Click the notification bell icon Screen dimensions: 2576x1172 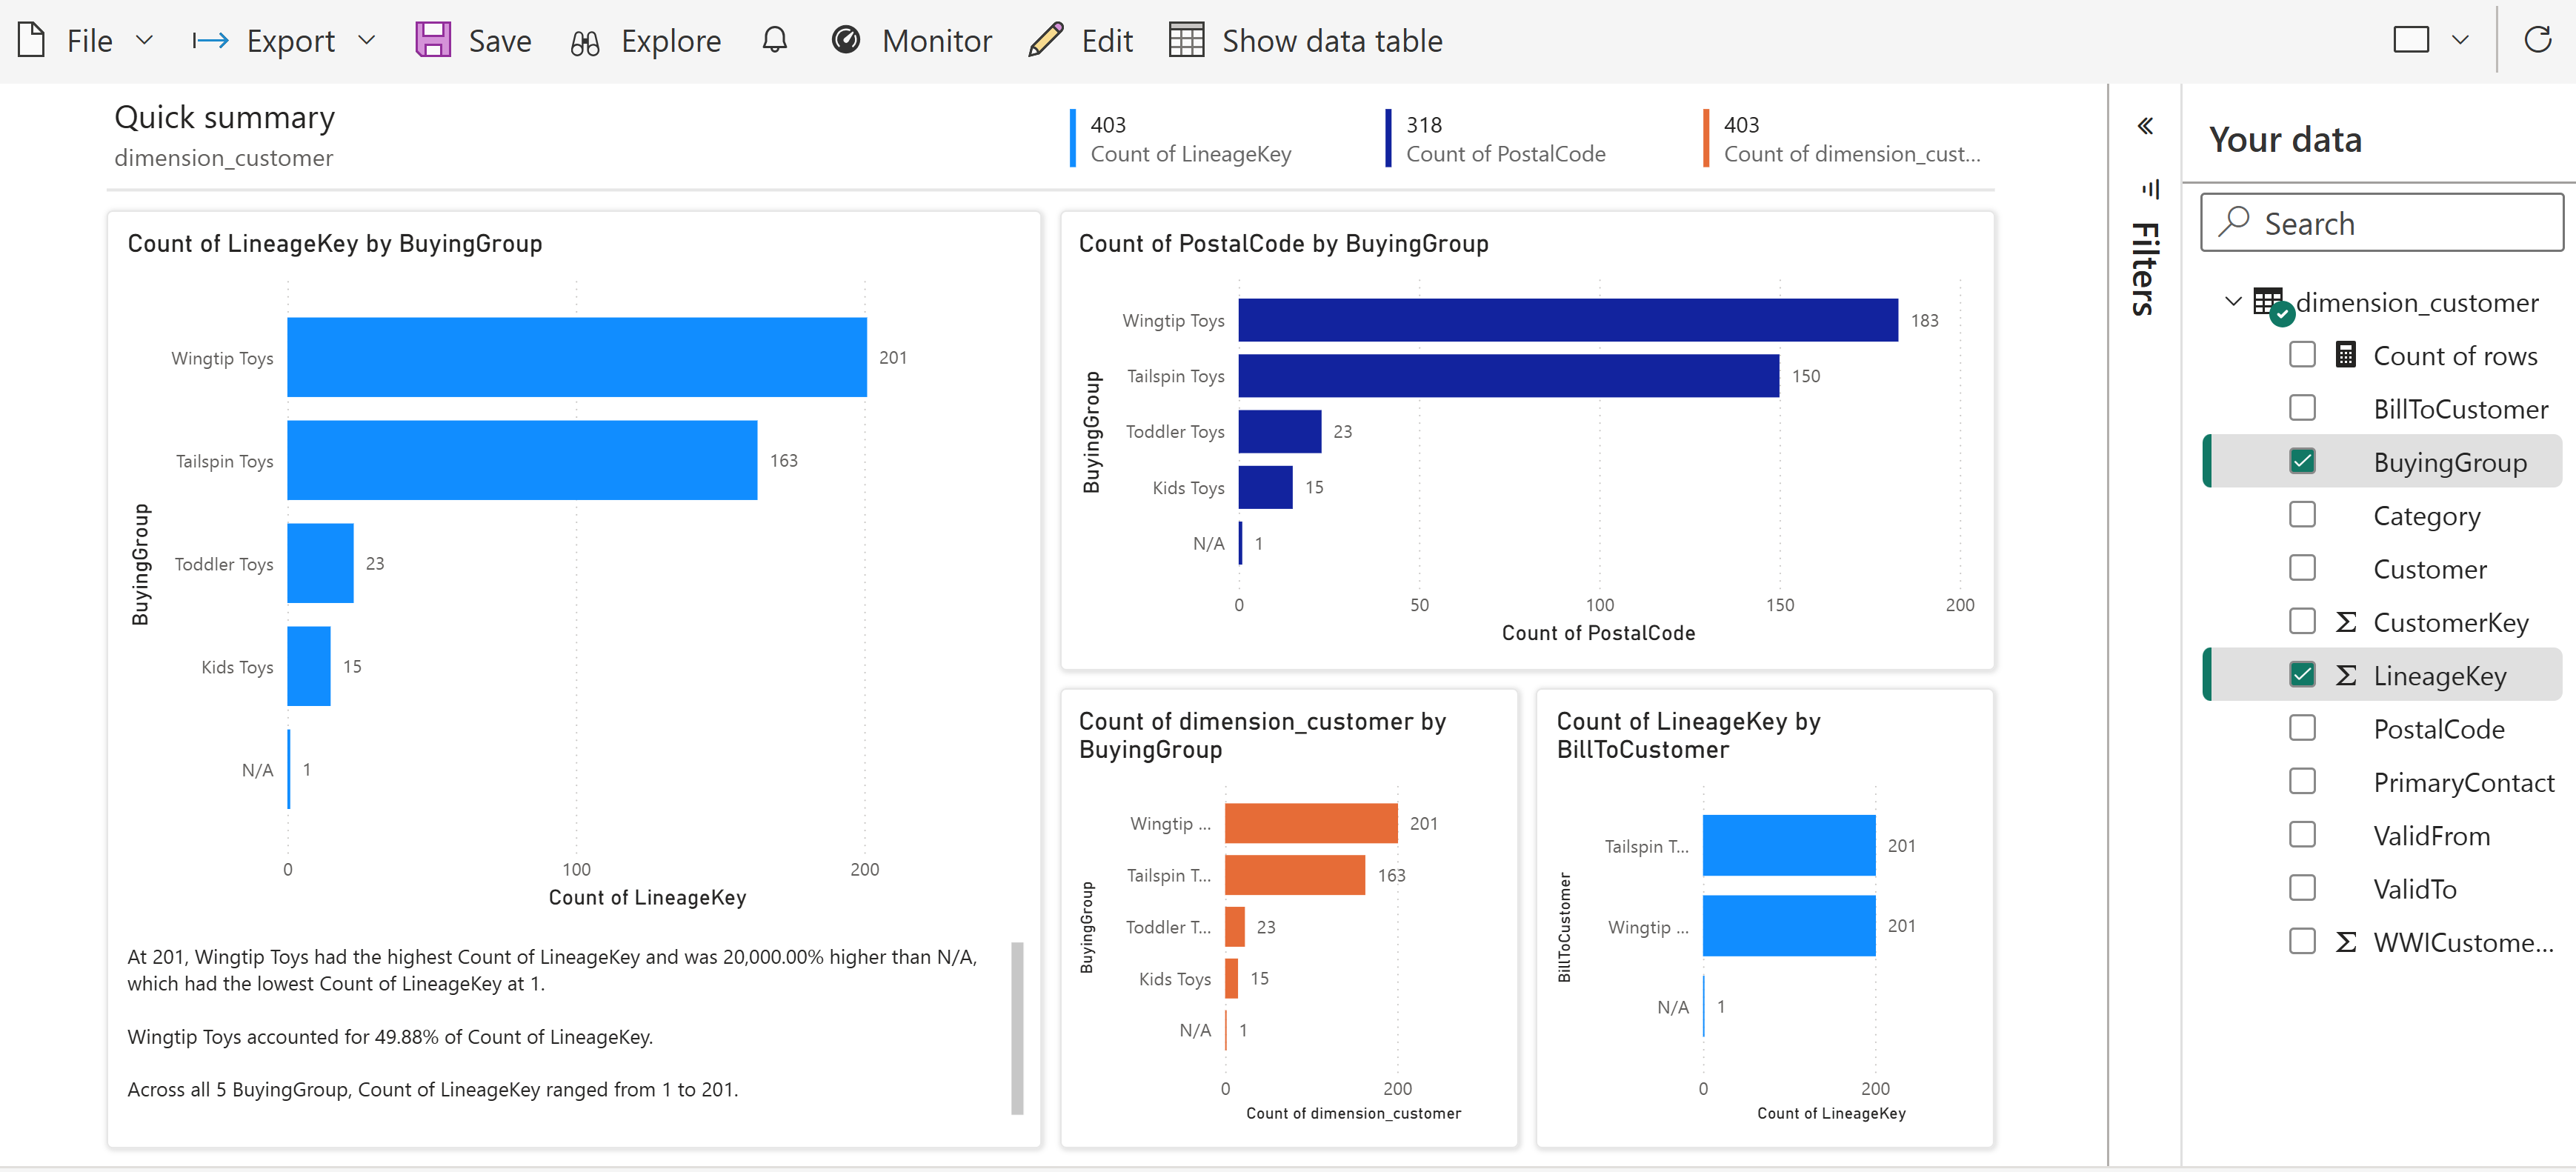point(774,40)
